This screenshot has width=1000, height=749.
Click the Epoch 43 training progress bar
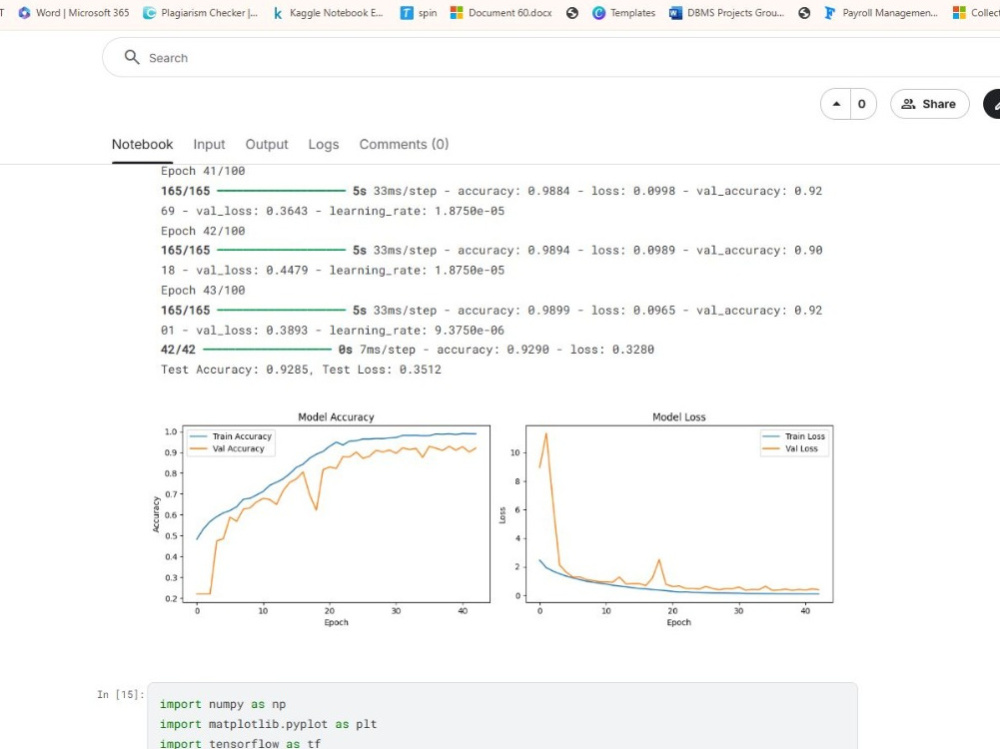[281, 310]
